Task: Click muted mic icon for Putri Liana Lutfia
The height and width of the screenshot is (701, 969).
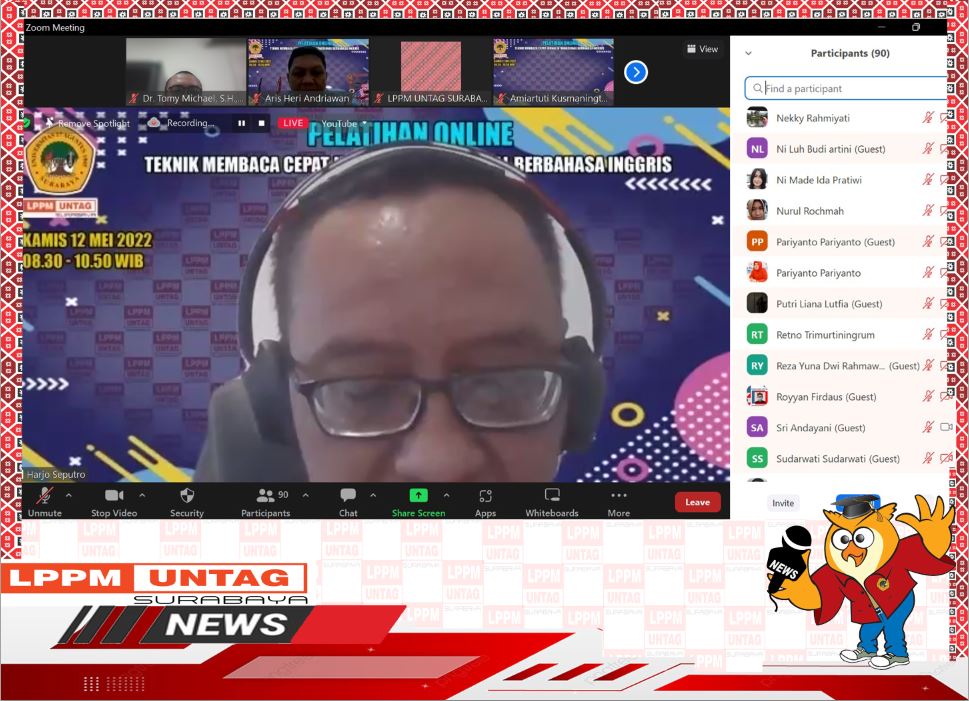Action: tap(928, 303)
